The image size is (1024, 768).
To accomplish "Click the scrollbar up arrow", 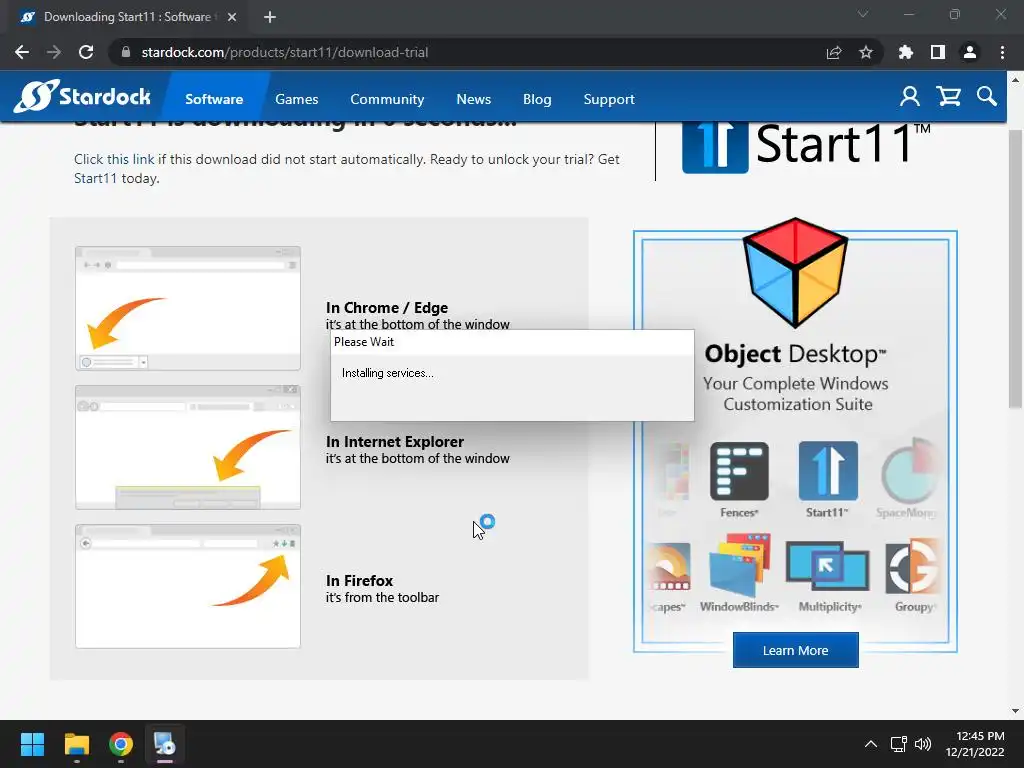I will coord(1015,80).
